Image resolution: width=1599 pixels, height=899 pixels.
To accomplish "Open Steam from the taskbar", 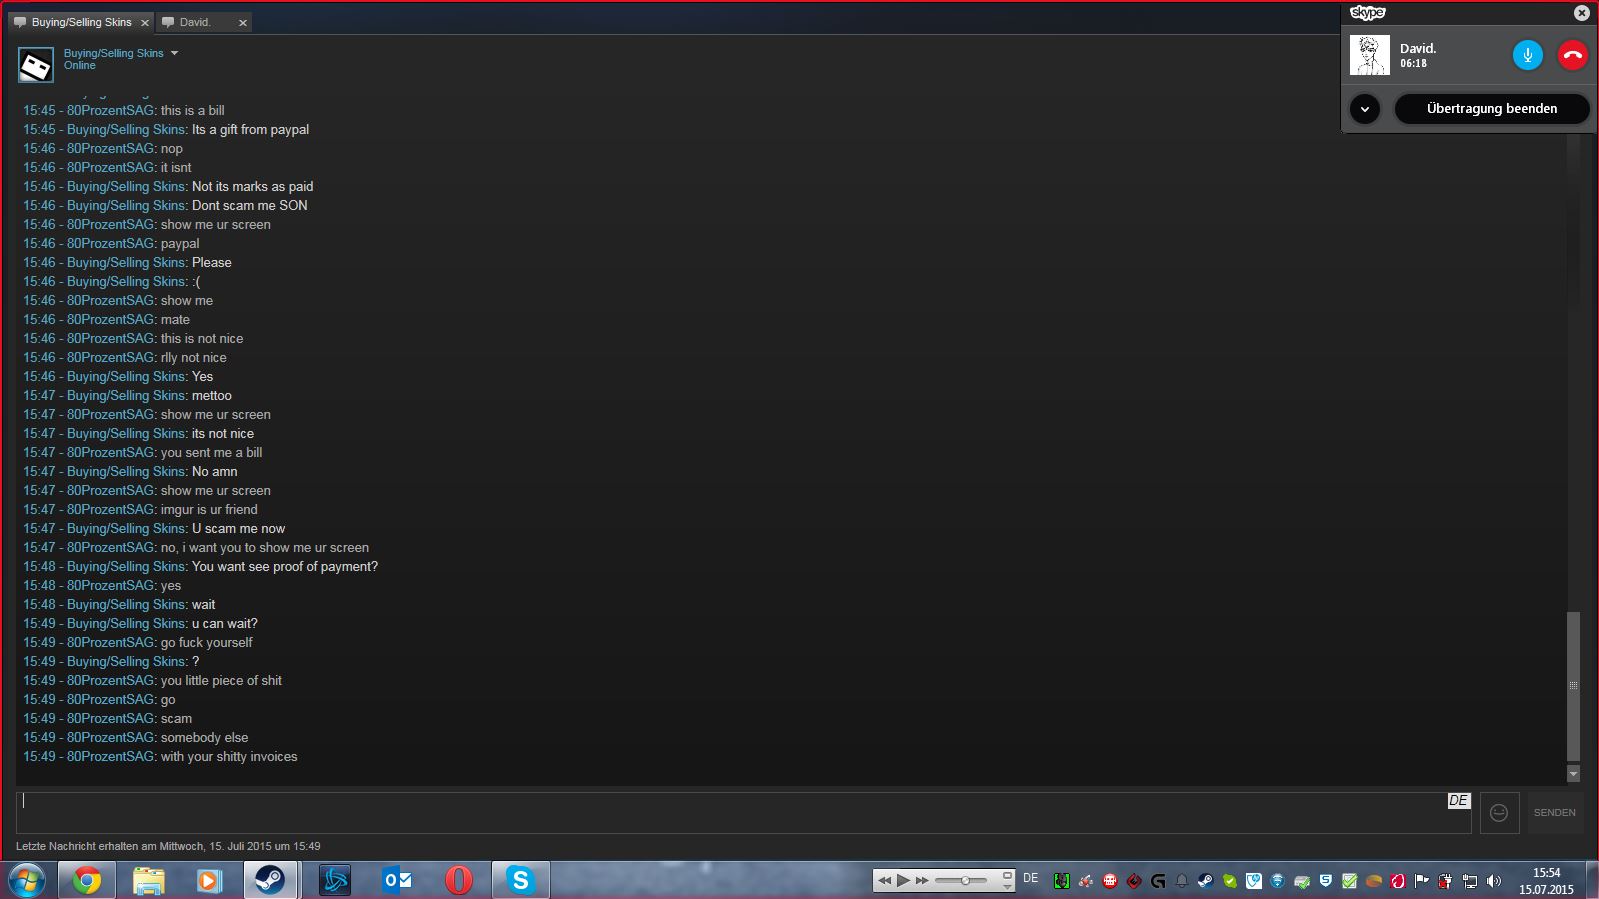I will (270, 880).
